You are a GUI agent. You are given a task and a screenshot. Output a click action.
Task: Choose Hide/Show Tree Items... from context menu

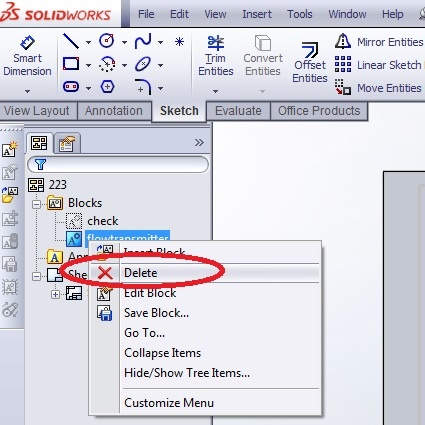[205, 373]
